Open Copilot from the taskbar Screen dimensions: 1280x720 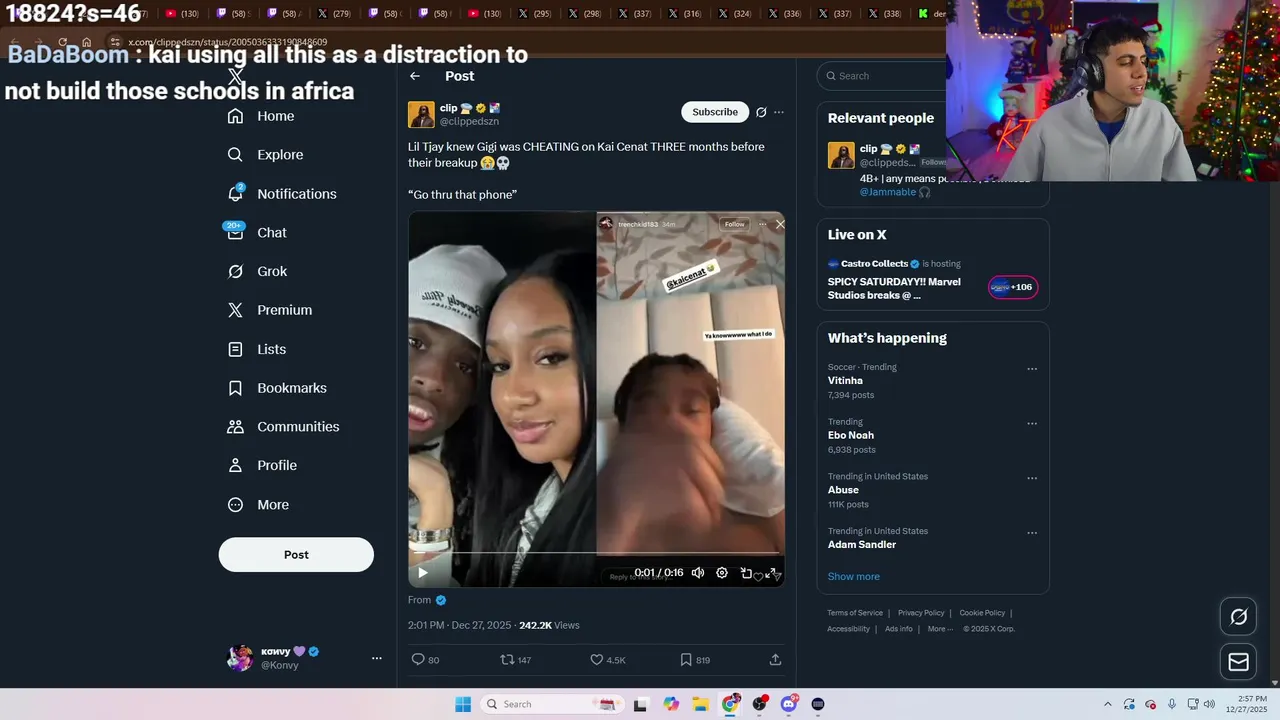click(x=671, y=704)
